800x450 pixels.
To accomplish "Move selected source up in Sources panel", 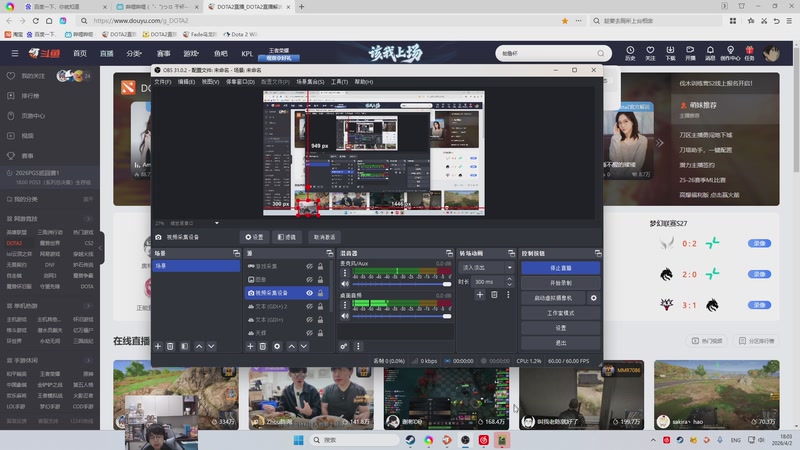I will (291, 346).
